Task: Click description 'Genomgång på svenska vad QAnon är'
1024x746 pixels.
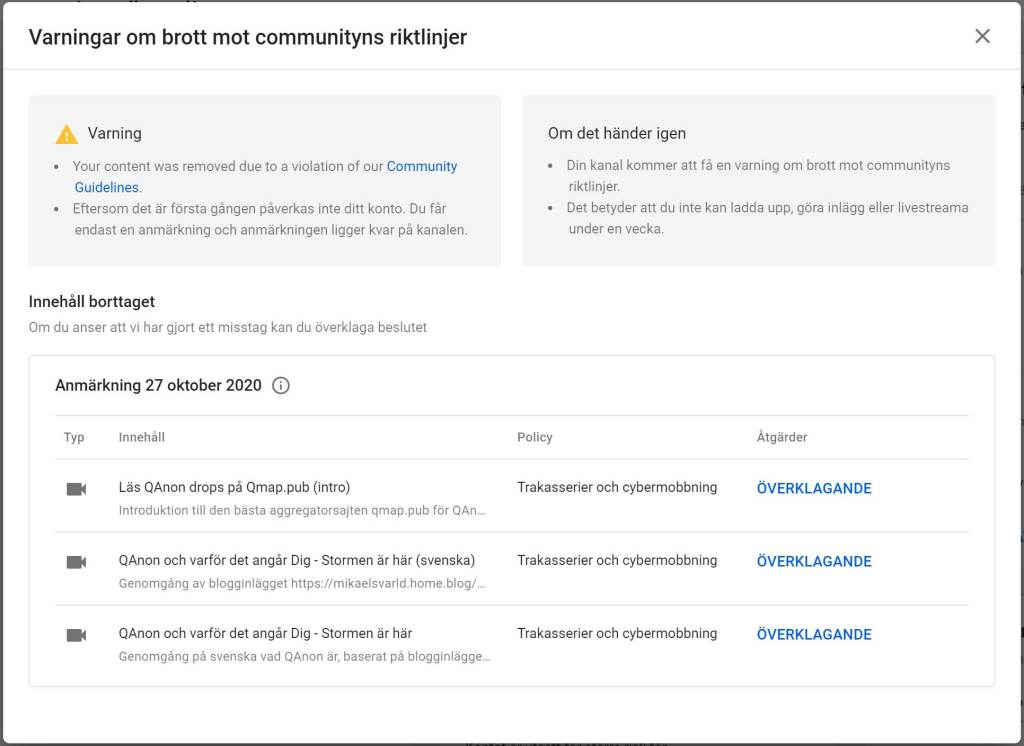Action: click(x=304, y=657)
